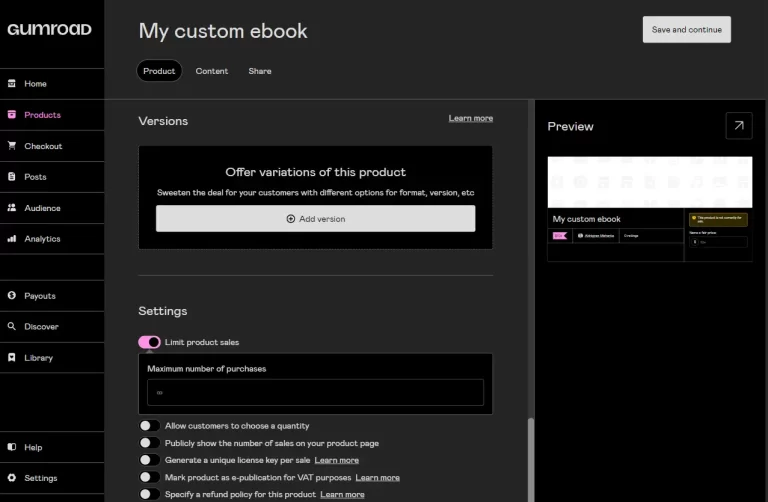This screenshot has width=768, height=502.
Task: Switch to the Share tab
Action: pyautogui.click(x=260, y=71)
